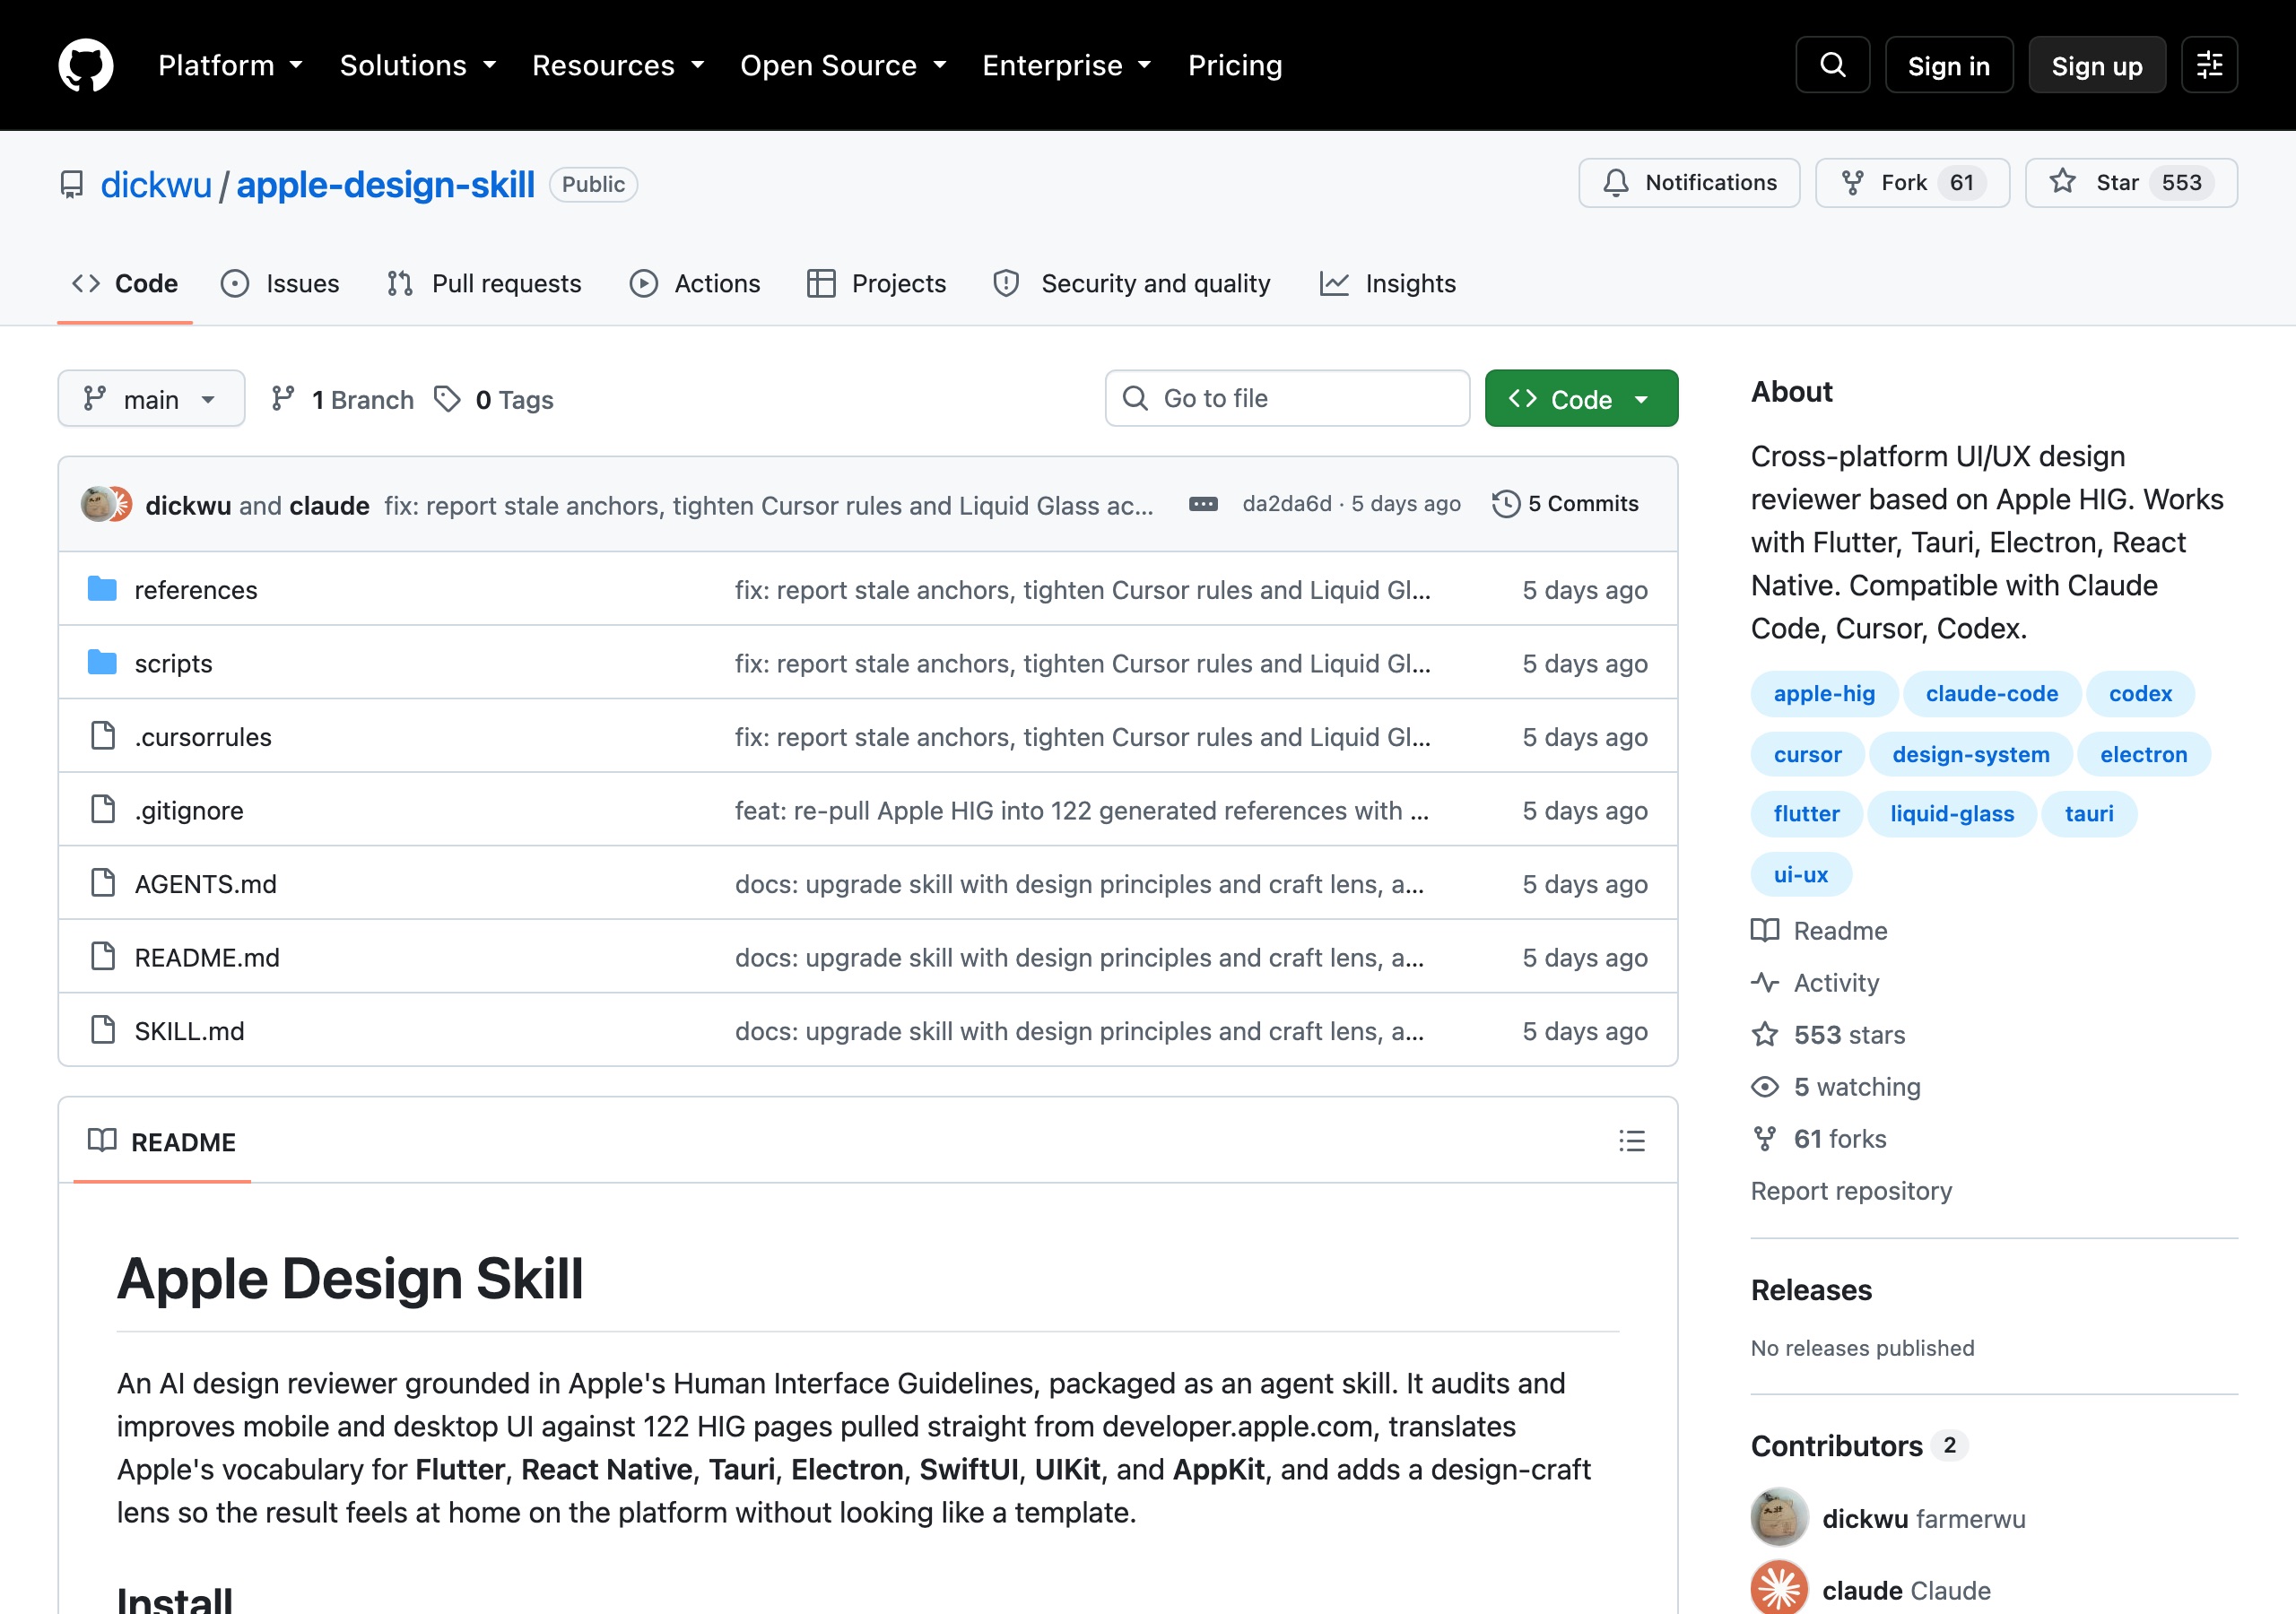This screenshot has height=1614, width=2296.
Task: Click the commit history clock icon
Action: pos(1506,504)
